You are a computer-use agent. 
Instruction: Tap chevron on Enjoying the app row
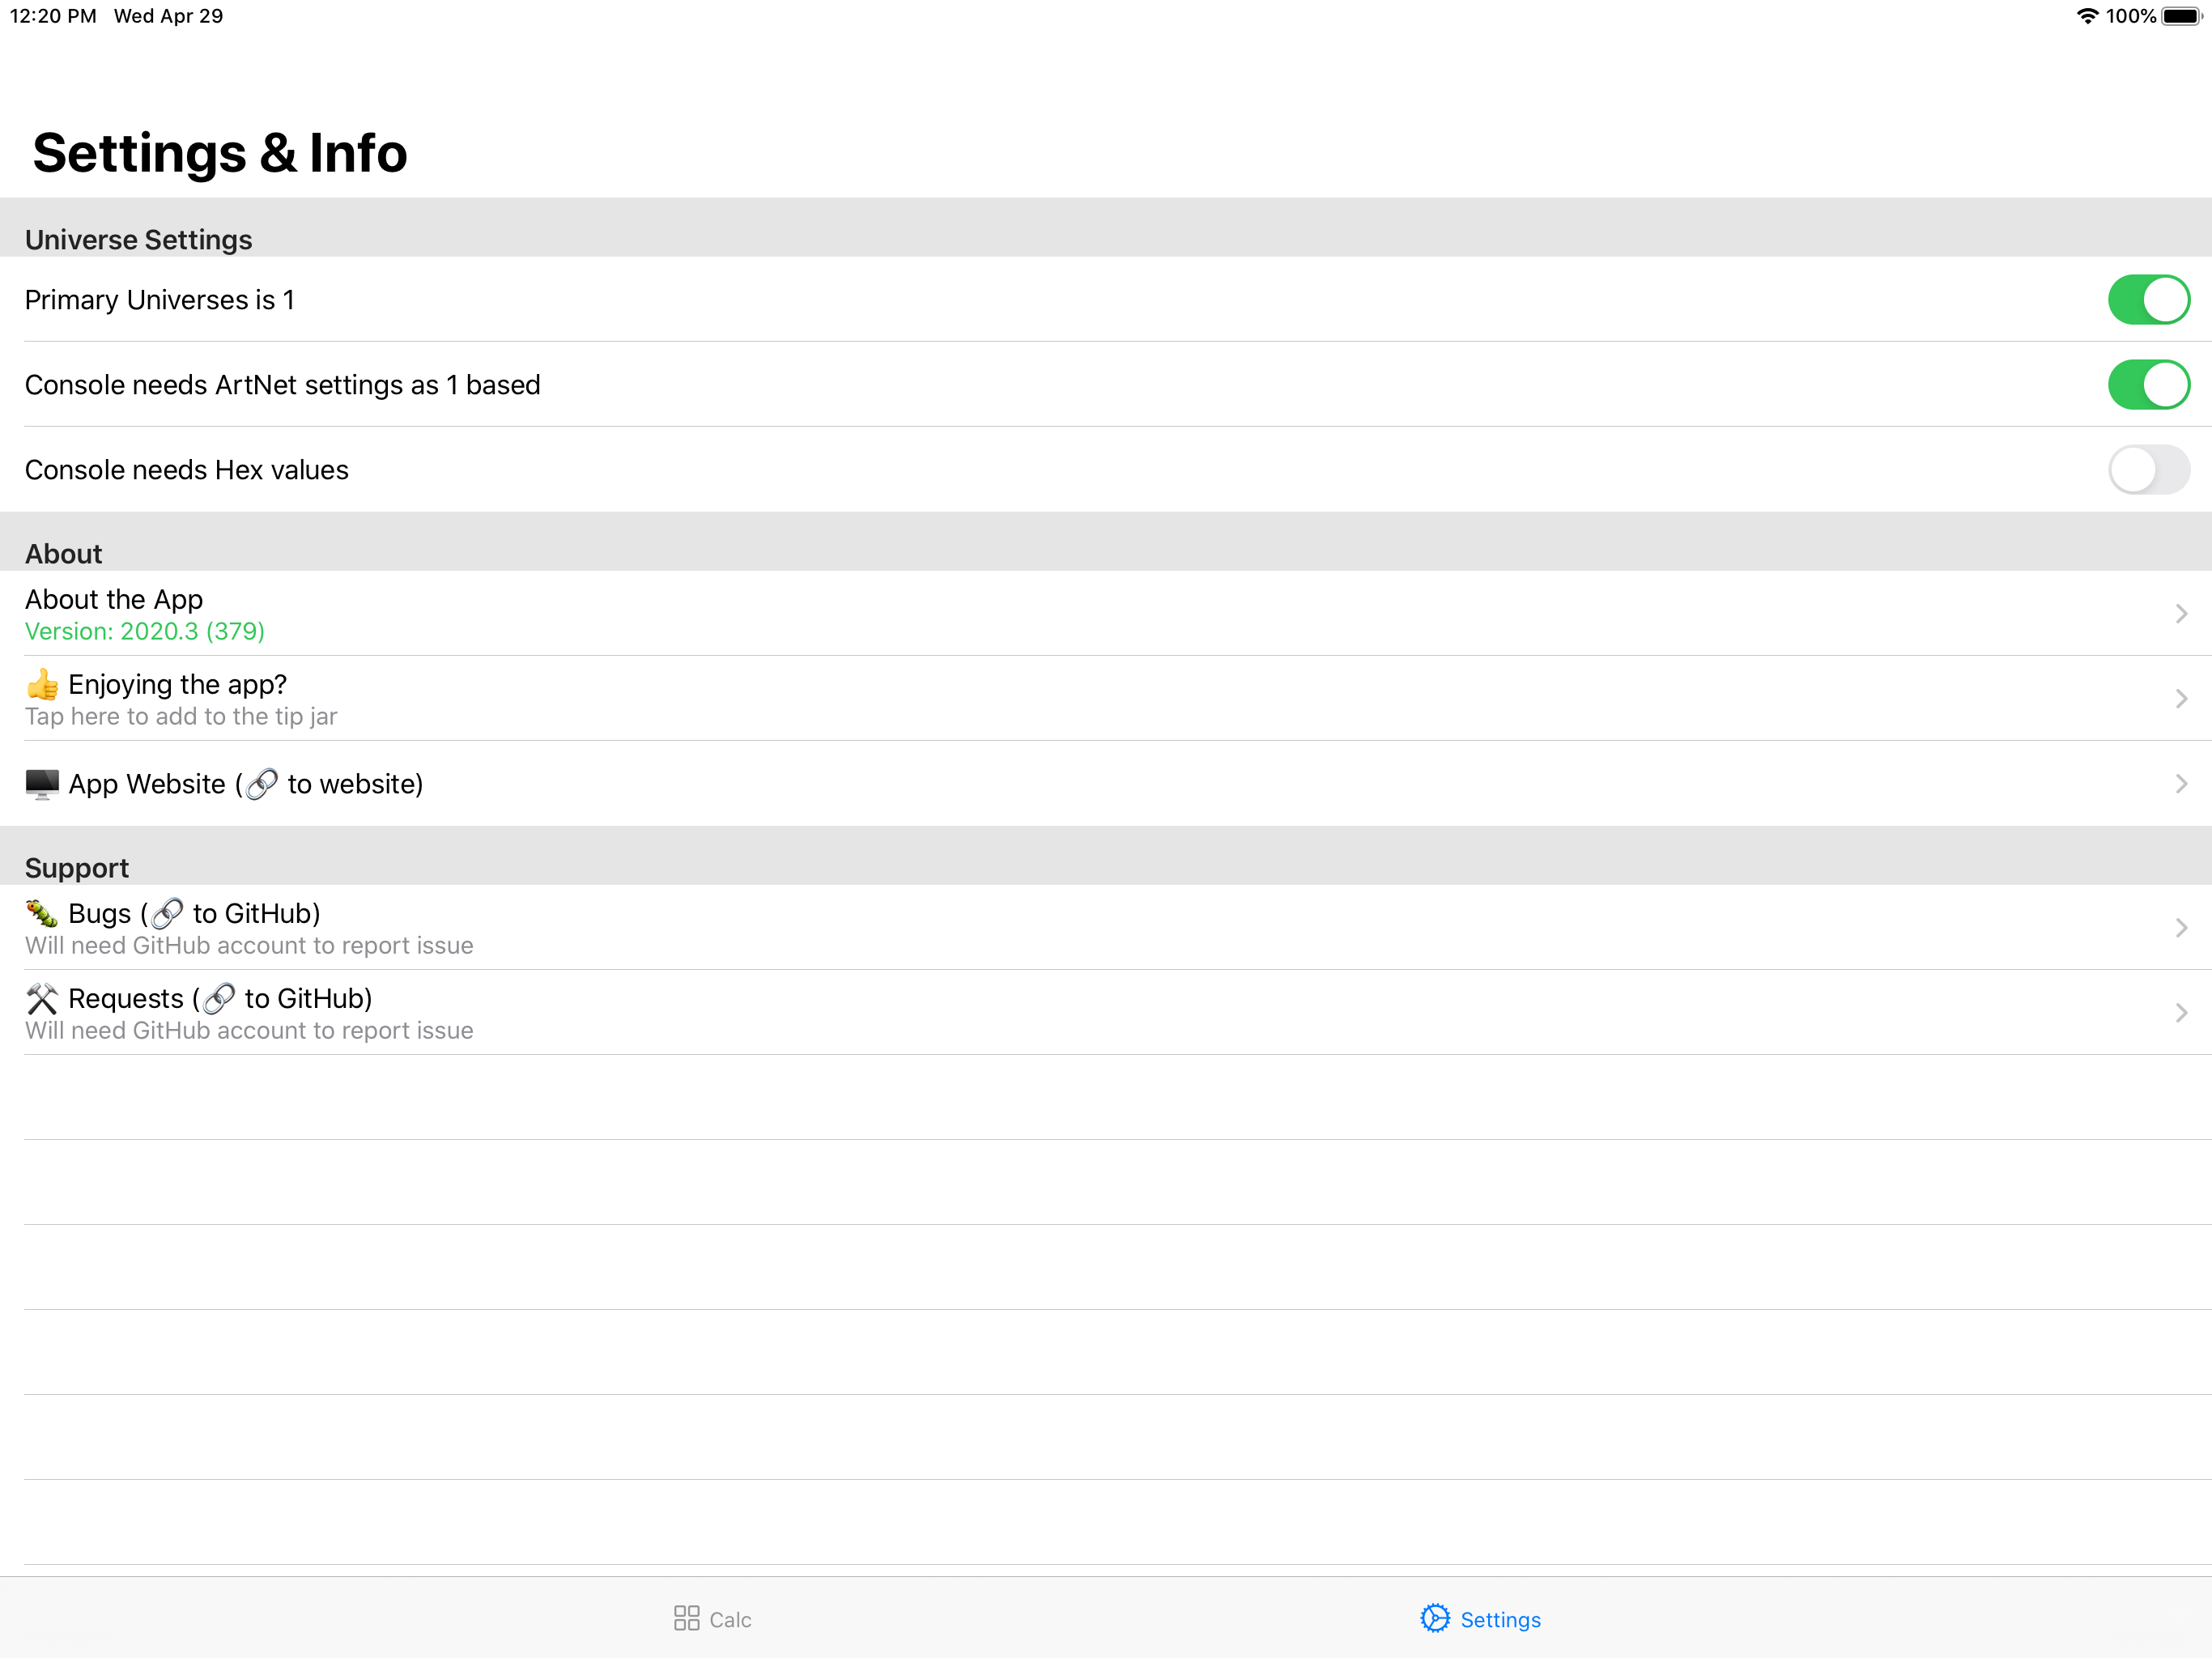2181,699
